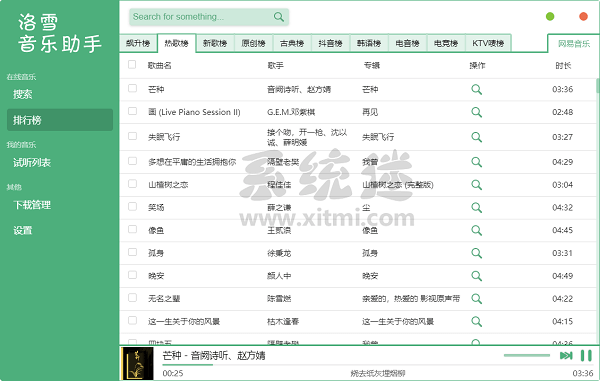This screenshot has height=381, width=600.
Task: Click album 山楂树之恋 (完整版)
Action: pyautogui.click(x=398, y=185)
